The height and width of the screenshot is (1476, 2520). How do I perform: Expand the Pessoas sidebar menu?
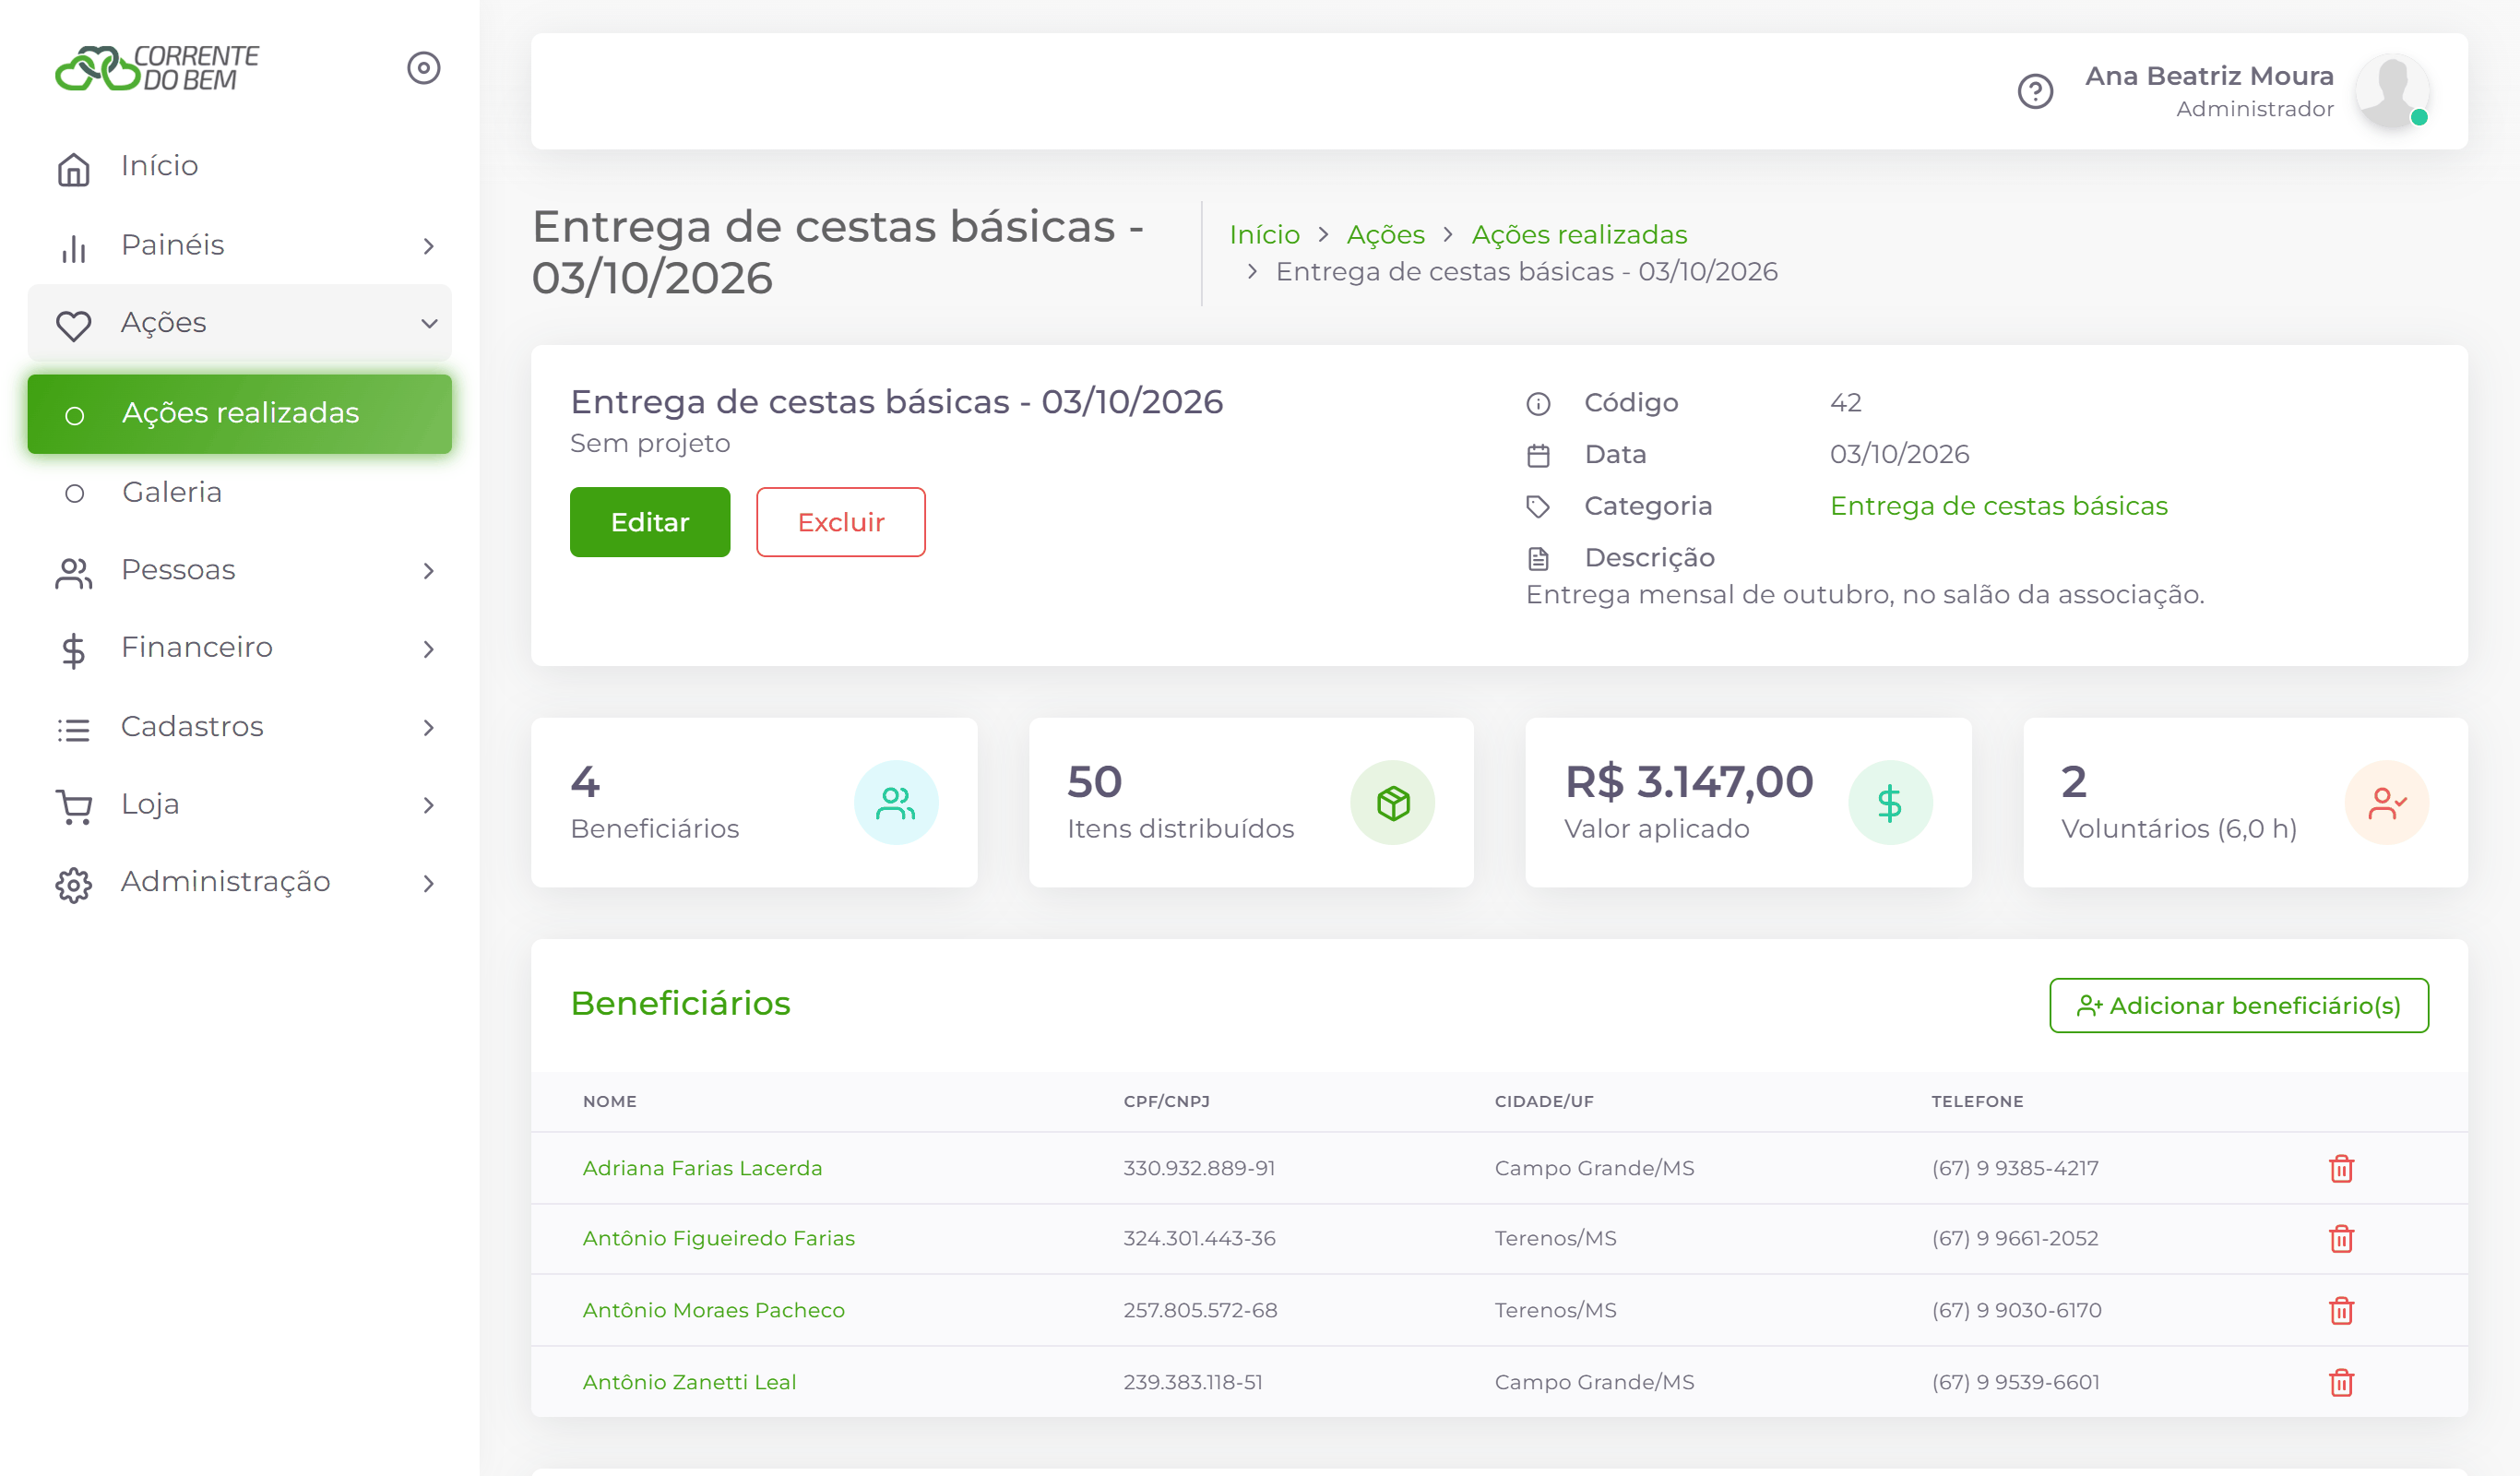[240, 570]
